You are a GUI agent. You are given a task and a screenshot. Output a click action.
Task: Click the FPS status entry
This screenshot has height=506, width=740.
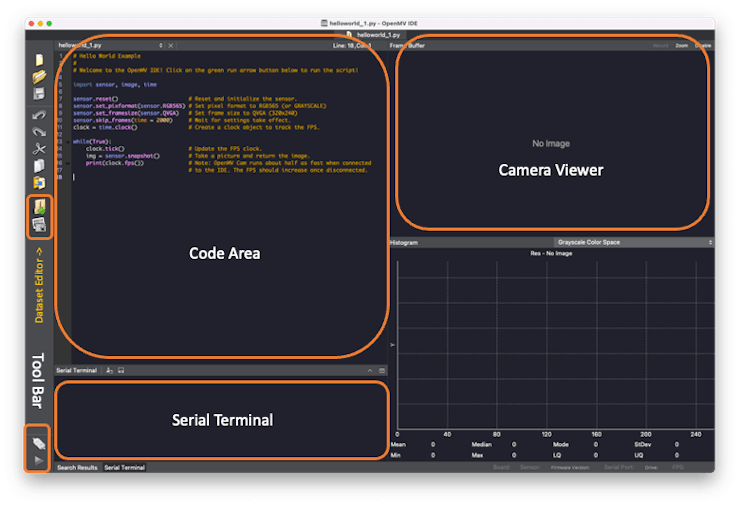(x=678, y=467)
